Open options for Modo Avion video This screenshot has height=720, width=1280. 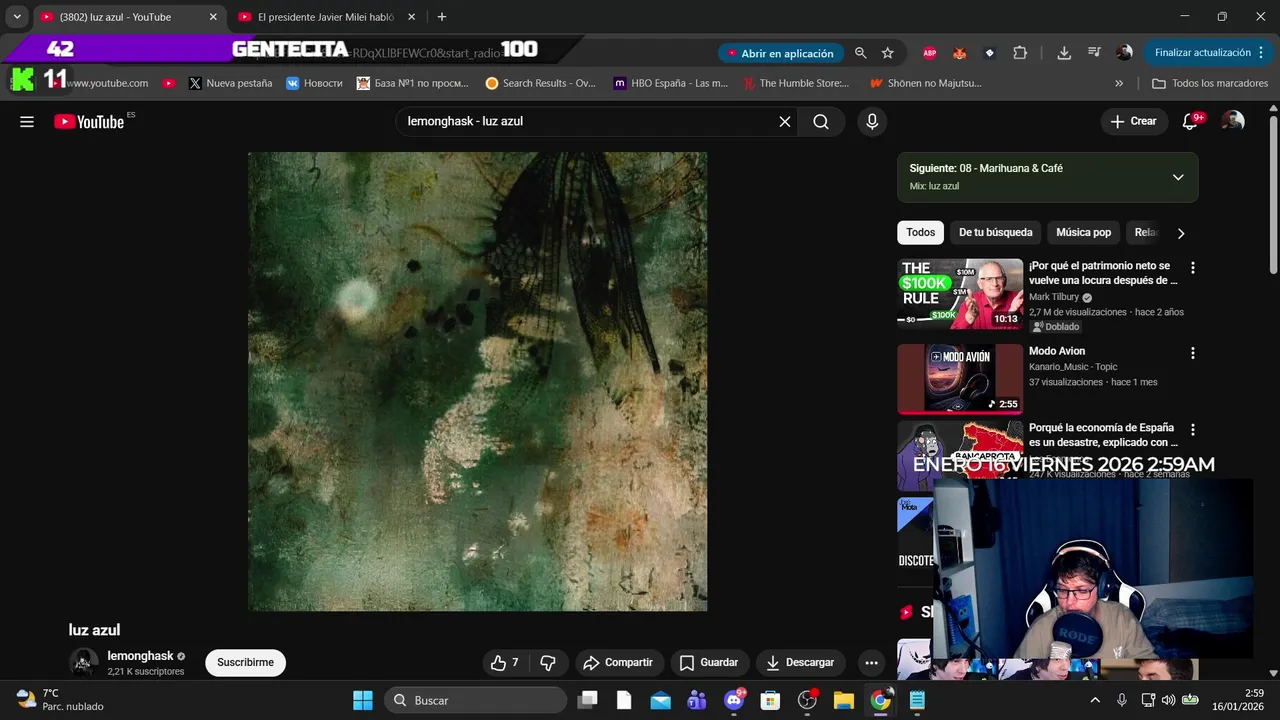(1192, 353)
